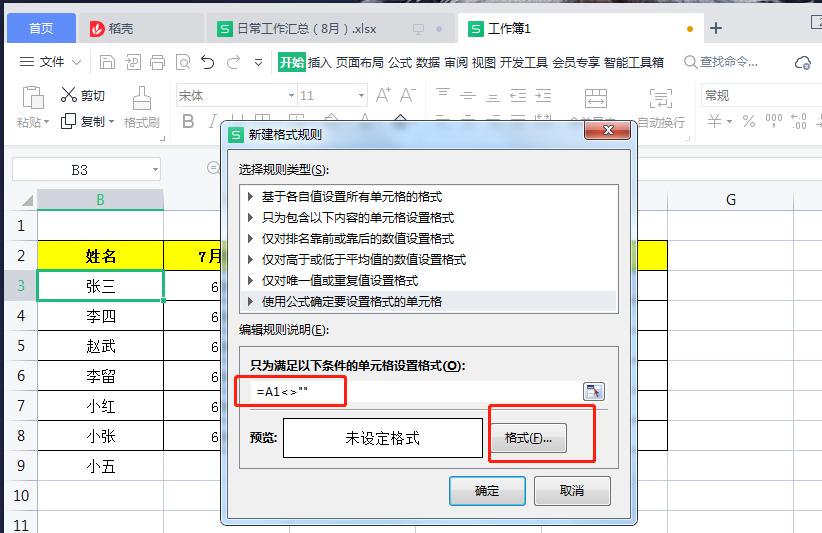Open the name box dropdown arrow
Viewport: 822px width, 533px height.
coord(155,169)
